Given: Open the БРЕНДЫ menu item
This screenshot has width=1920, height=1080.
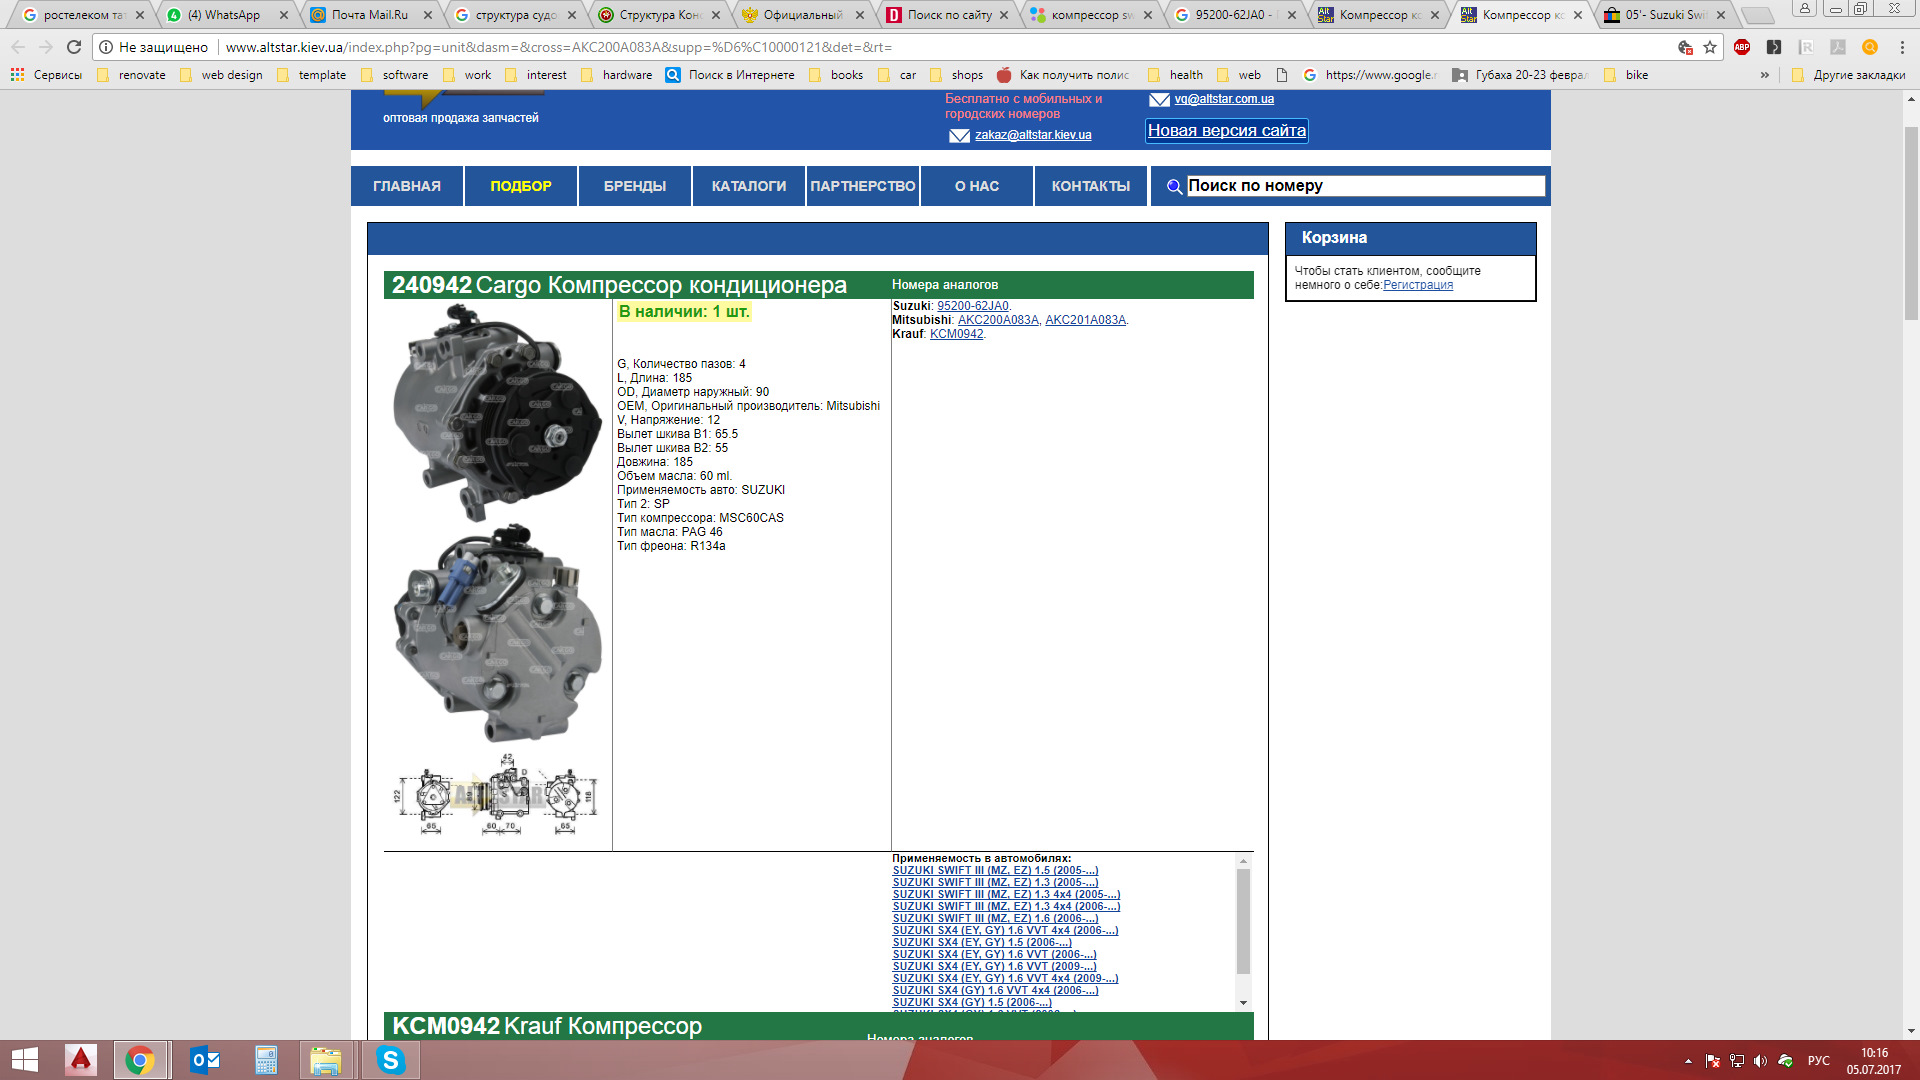Looking at the screenshot, I should [635, 186].
